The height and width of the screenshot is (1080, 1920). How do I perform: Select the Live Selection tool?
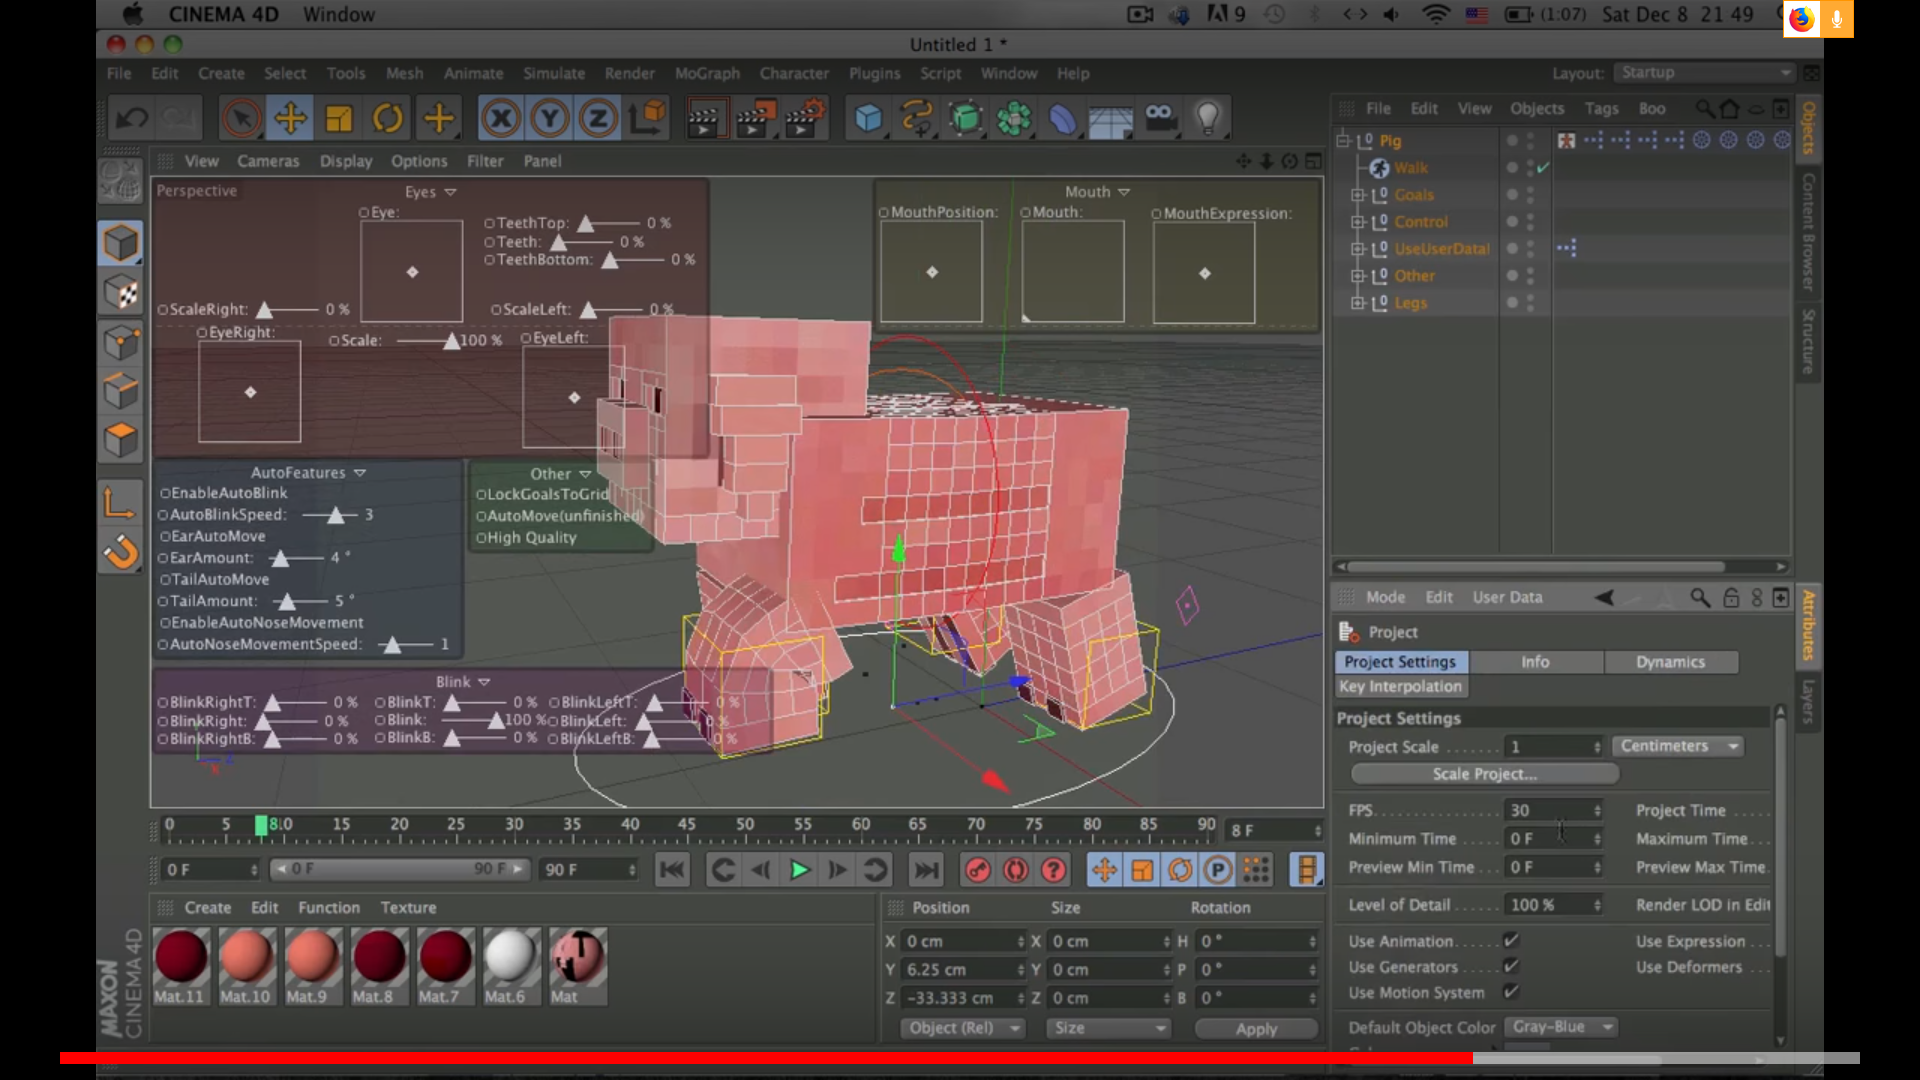[x=241, y=118]
